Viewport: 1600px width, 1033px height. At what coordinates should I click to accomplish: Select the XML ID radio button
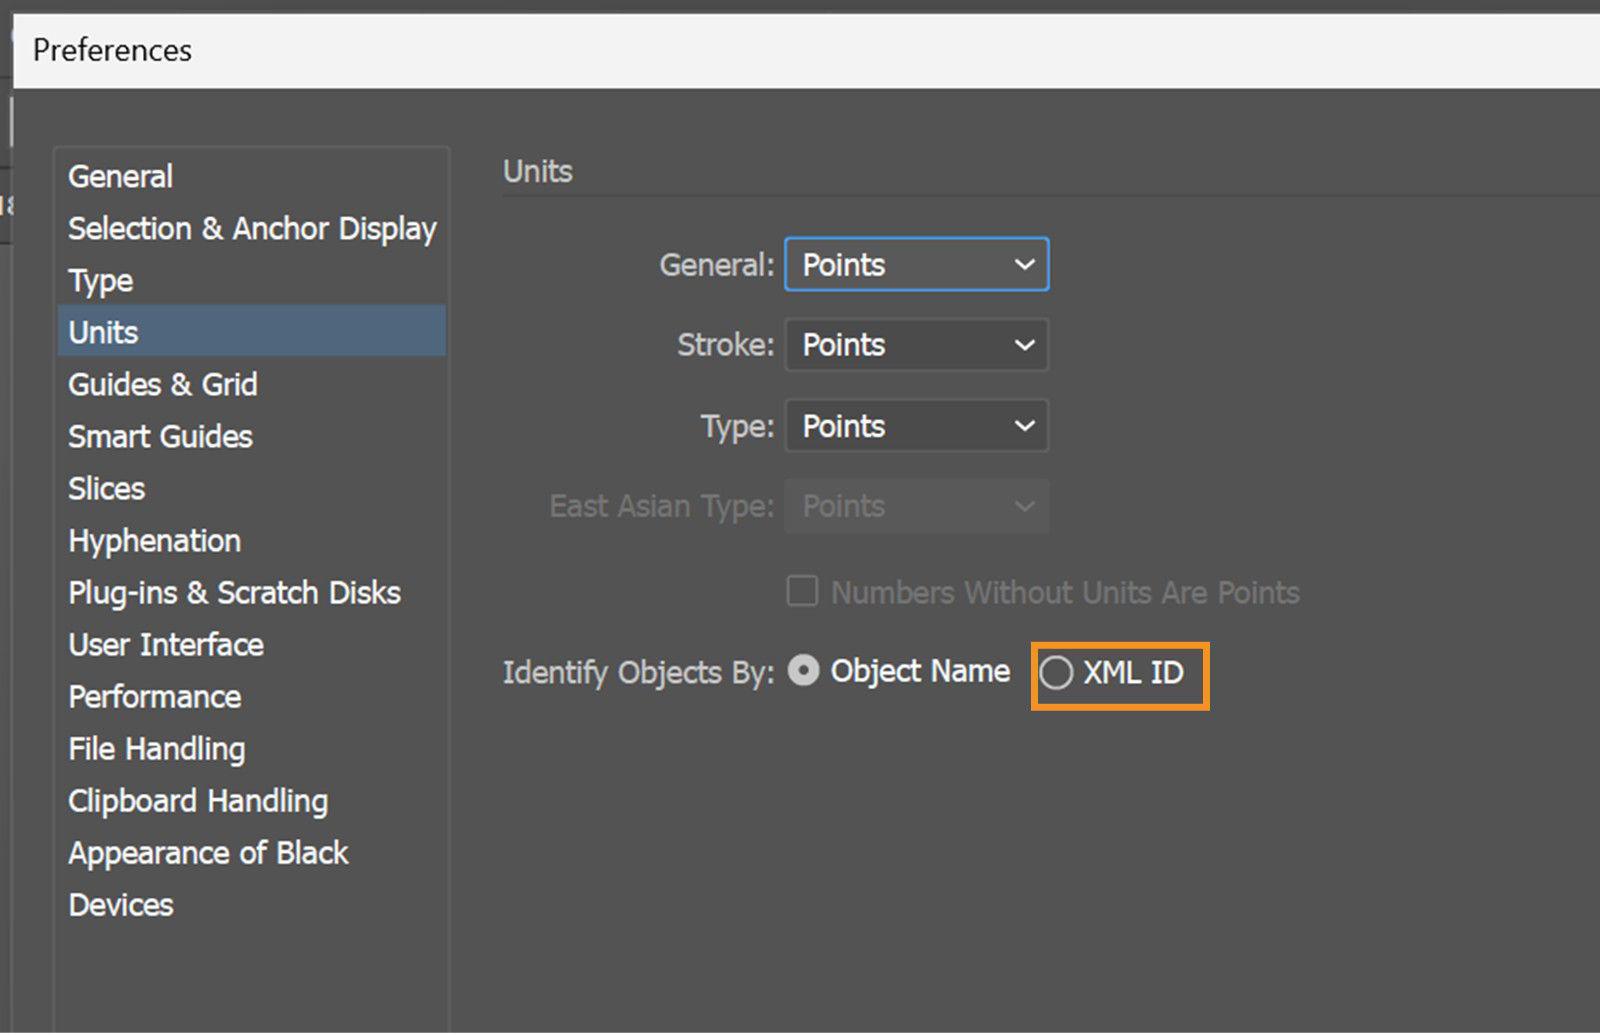point(1056,673)
